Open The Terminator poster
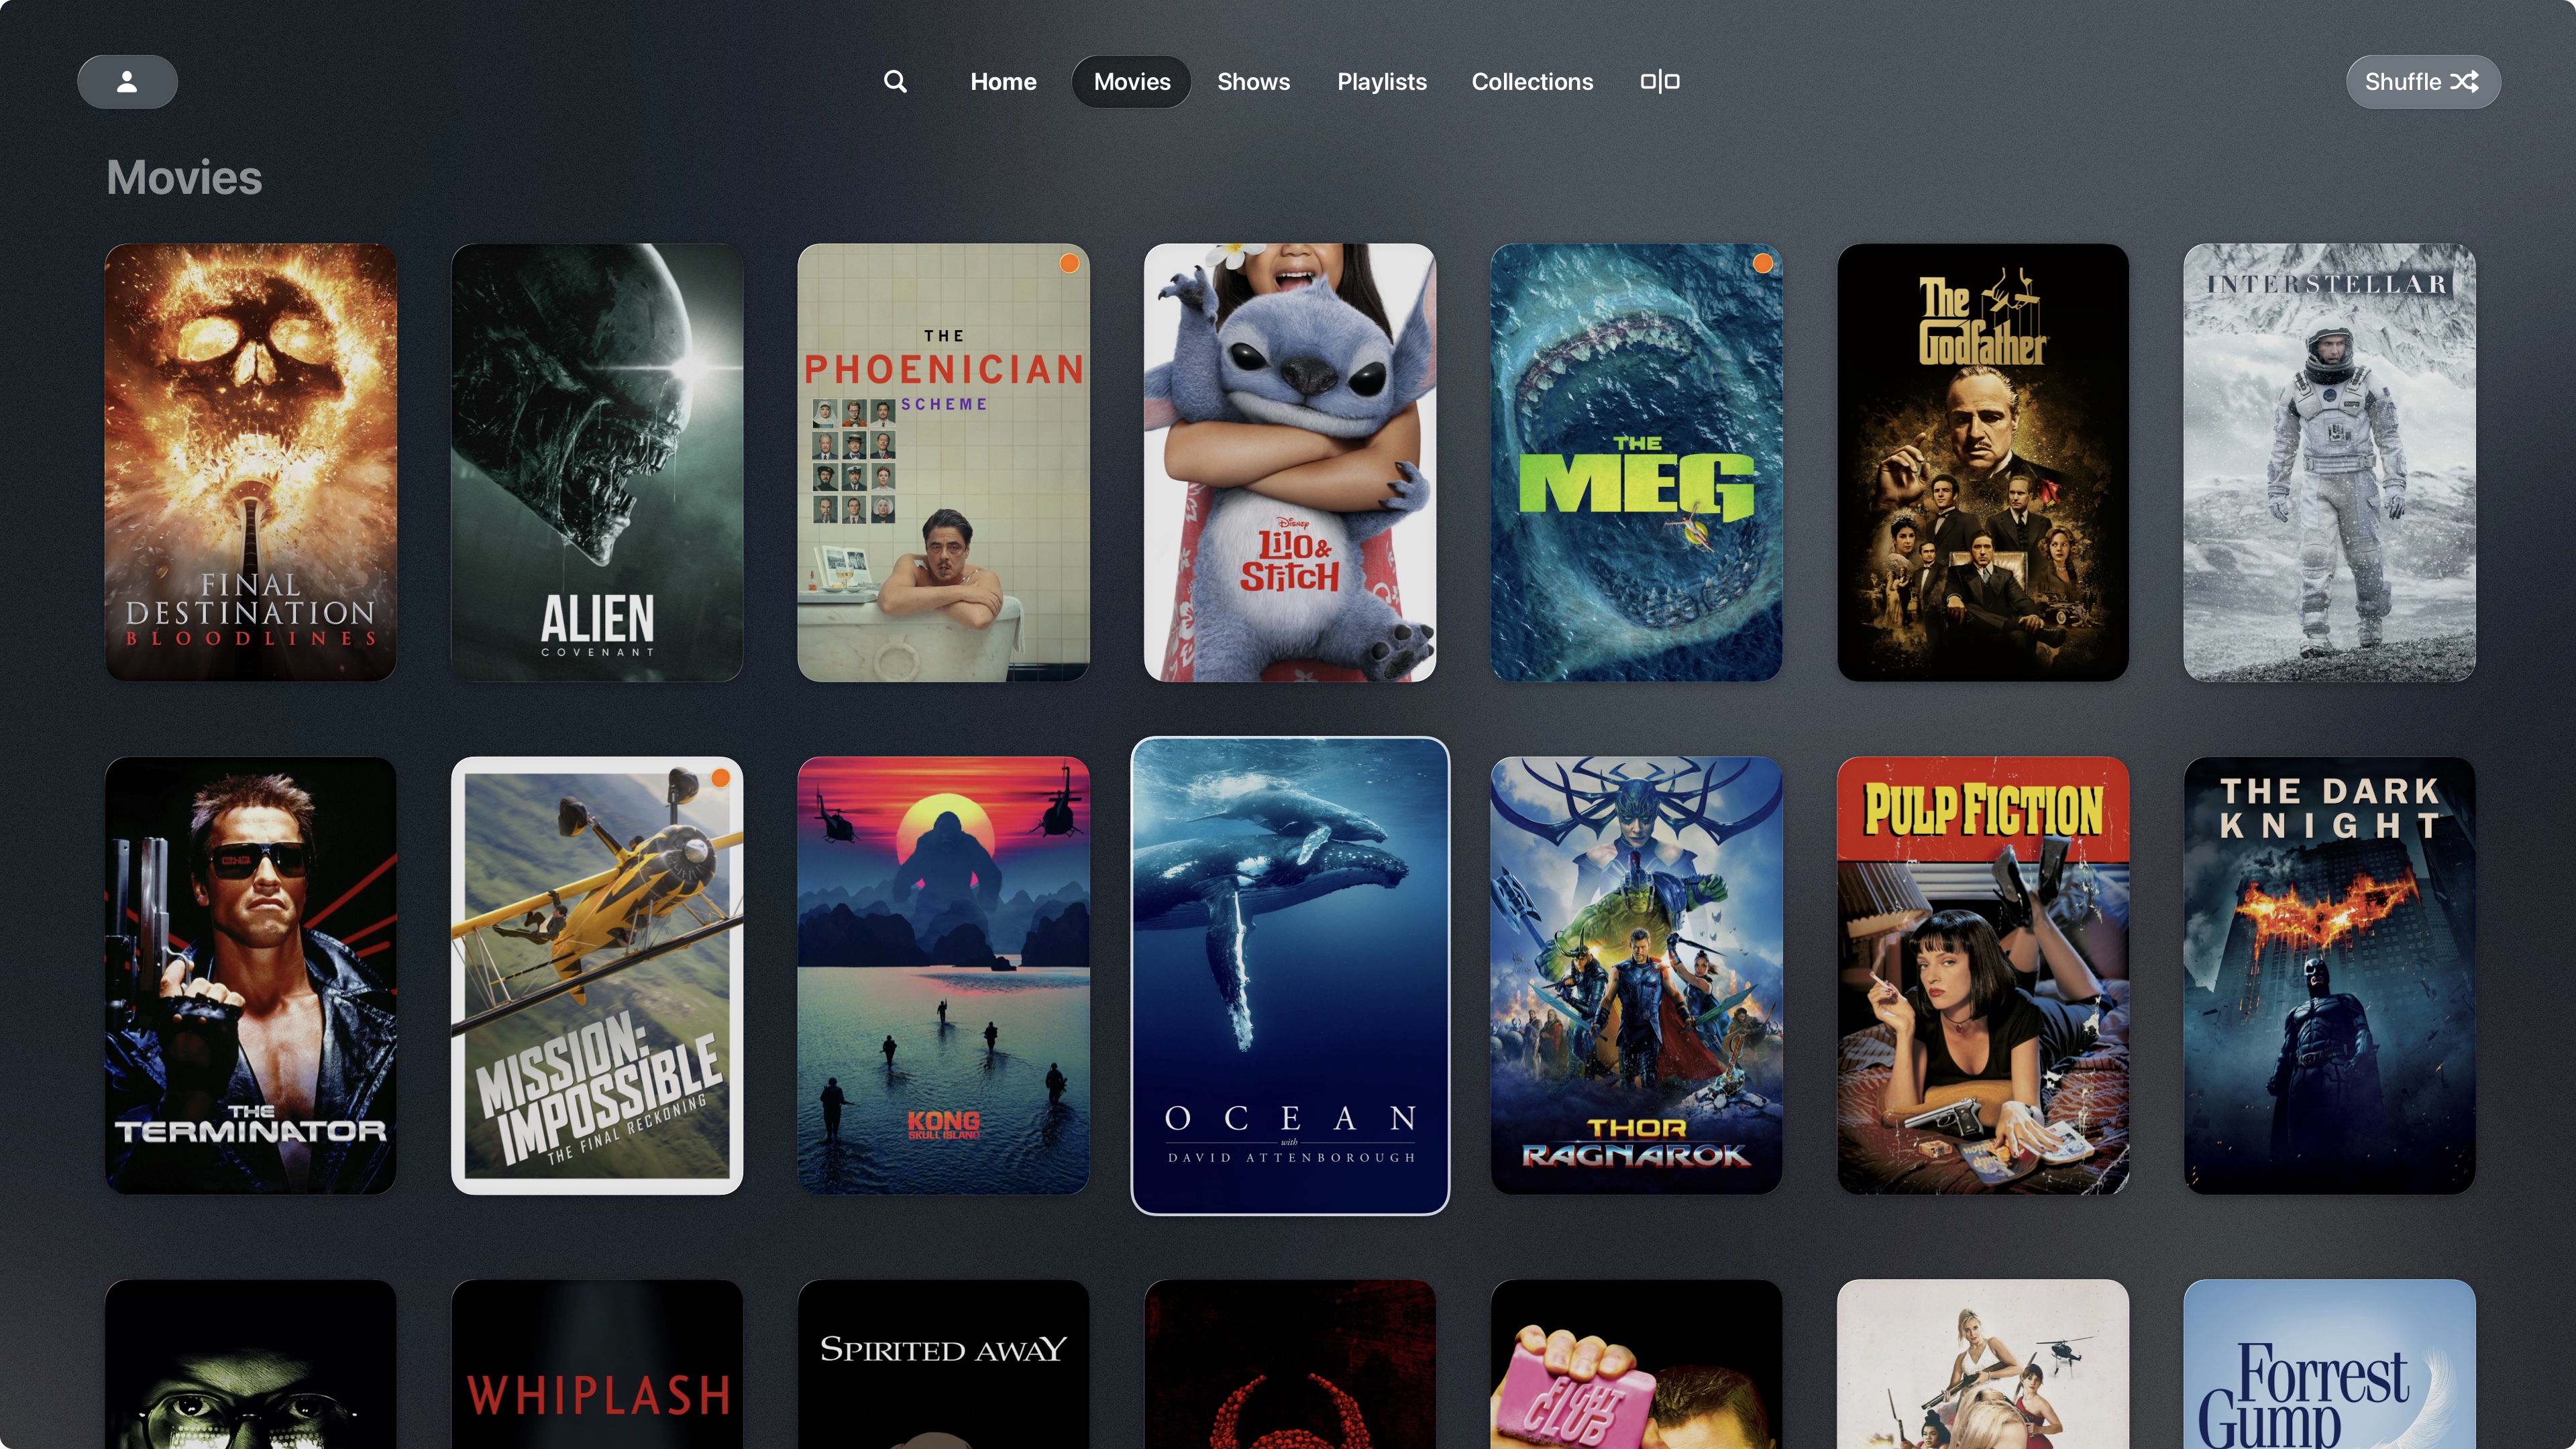2576x1449 pixels. tap(251, 975)
